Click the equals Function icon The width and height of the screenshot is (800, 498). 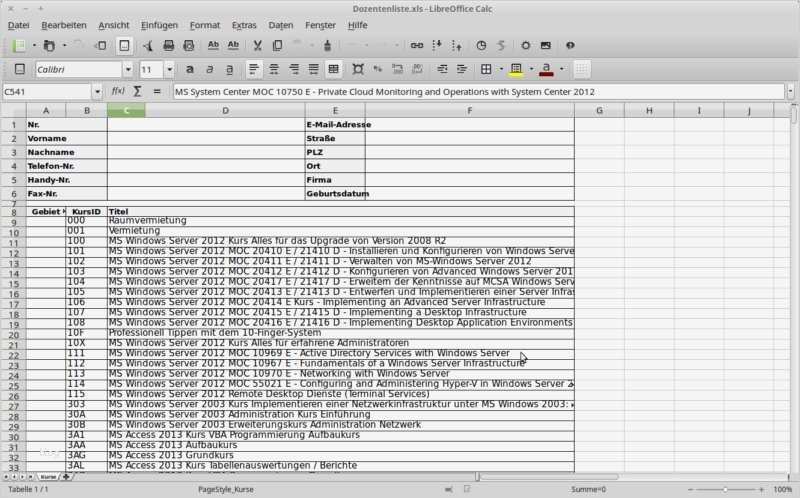(x=157, y=91)
